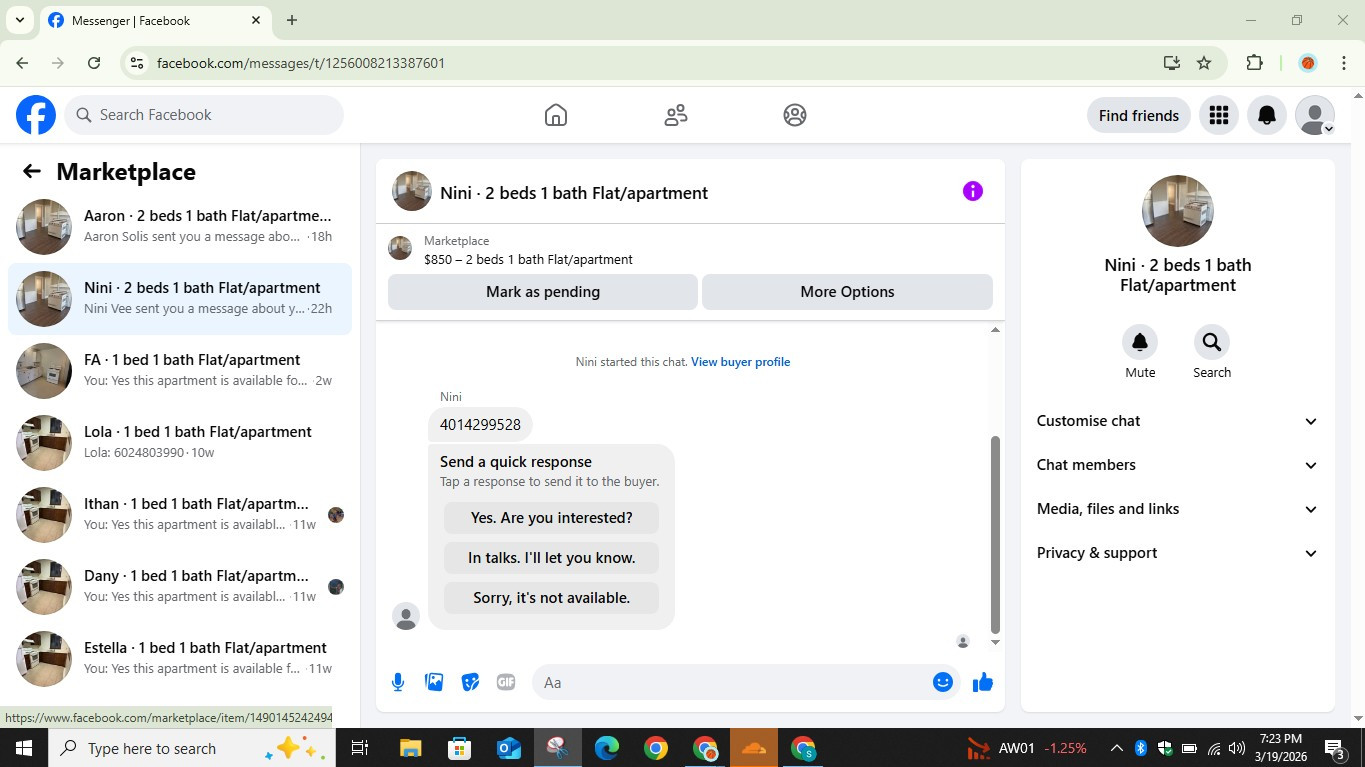Open conversation information purple icon
Screen dimensions: 1365x767
pyautogui.click(x=973, y=191)
